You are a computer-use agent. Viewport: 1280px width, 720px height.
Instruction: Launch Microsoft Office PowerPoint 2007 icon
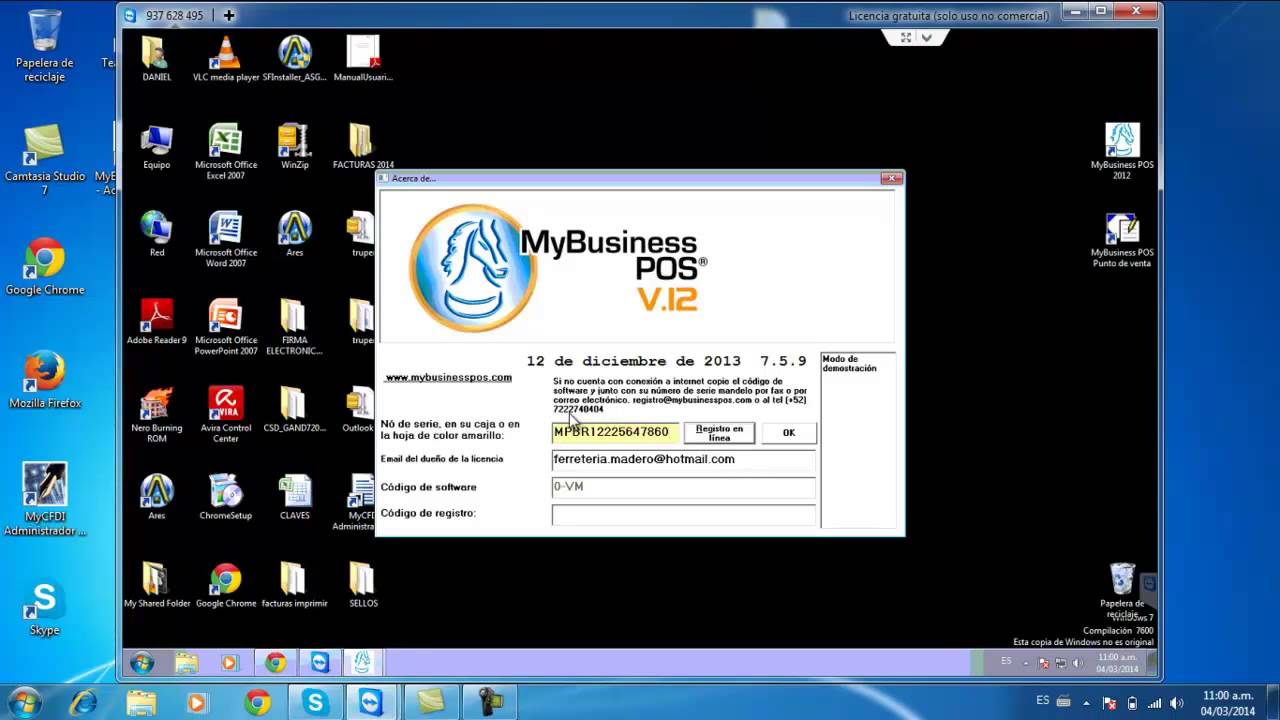[x=225, y=327]
